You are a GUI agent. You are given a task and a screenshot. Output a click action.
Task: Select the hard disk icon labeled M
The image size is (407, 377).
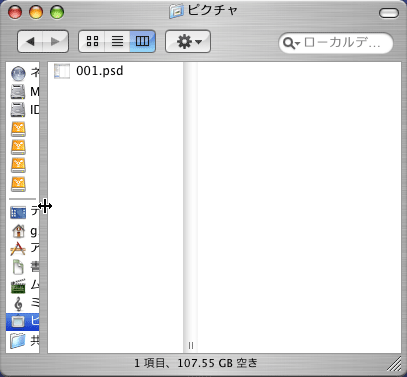18,92
